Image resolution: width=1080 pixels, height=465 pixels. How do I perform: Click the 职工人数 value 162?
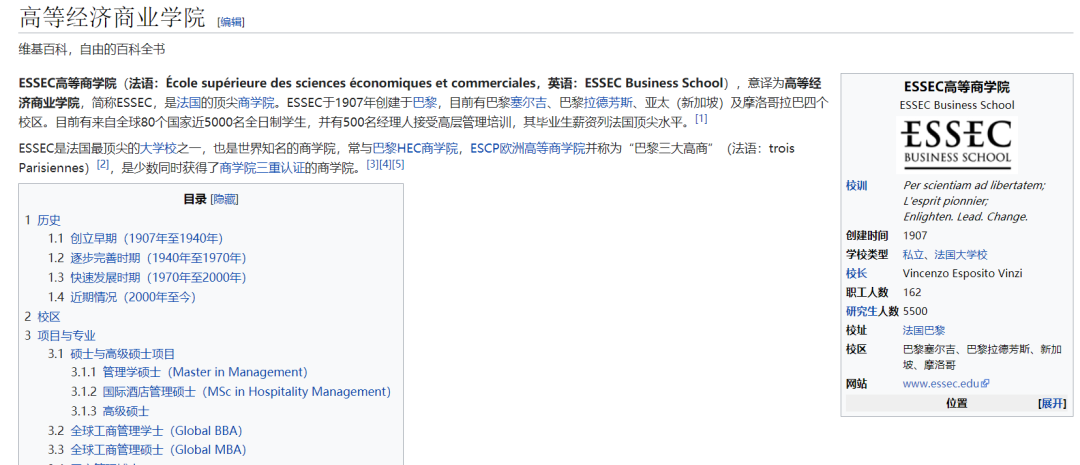[x=912, y=292]
